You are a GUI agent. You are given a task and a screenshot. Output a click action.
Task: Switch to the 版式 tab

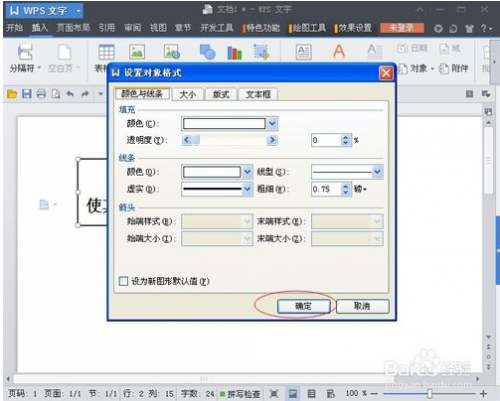point(221,94)
